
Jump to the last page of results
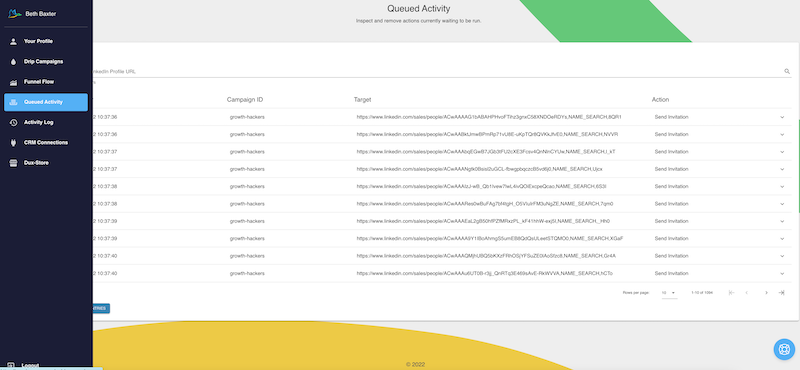[x=781, y=292]
